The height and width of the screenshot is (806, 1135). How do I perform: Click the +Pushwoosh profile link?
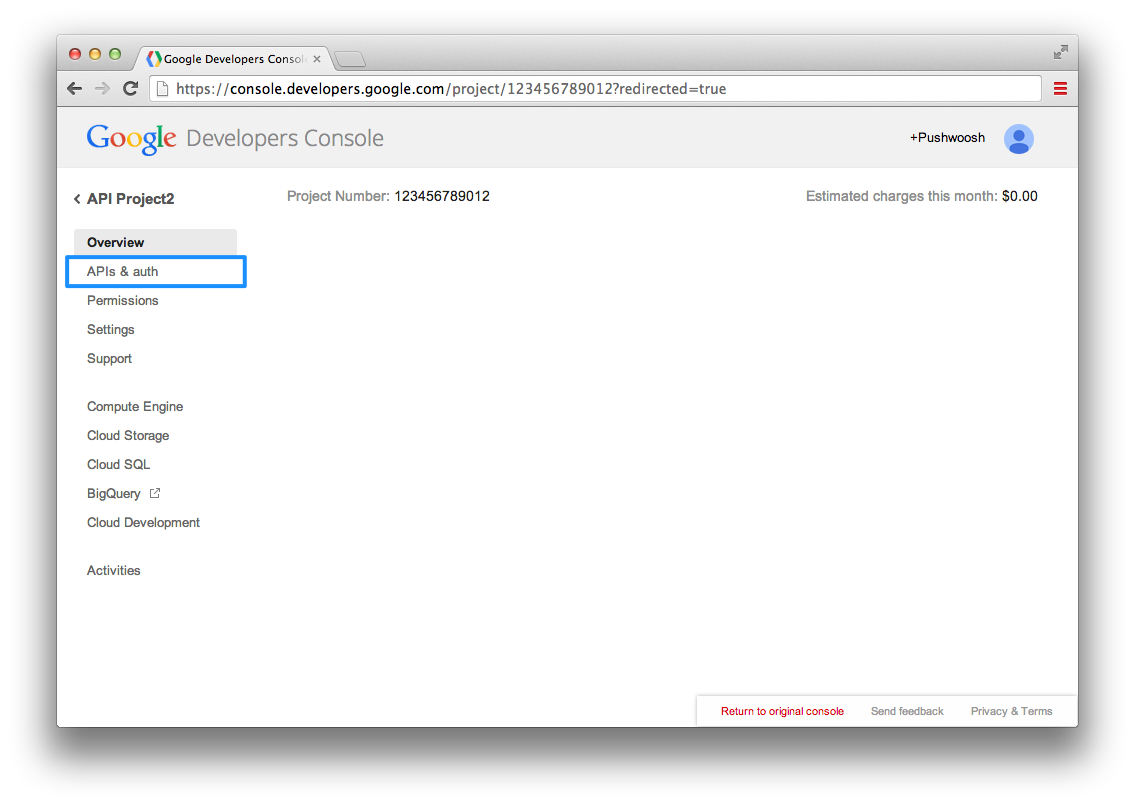pyautogui.click(x=947, y=138)
